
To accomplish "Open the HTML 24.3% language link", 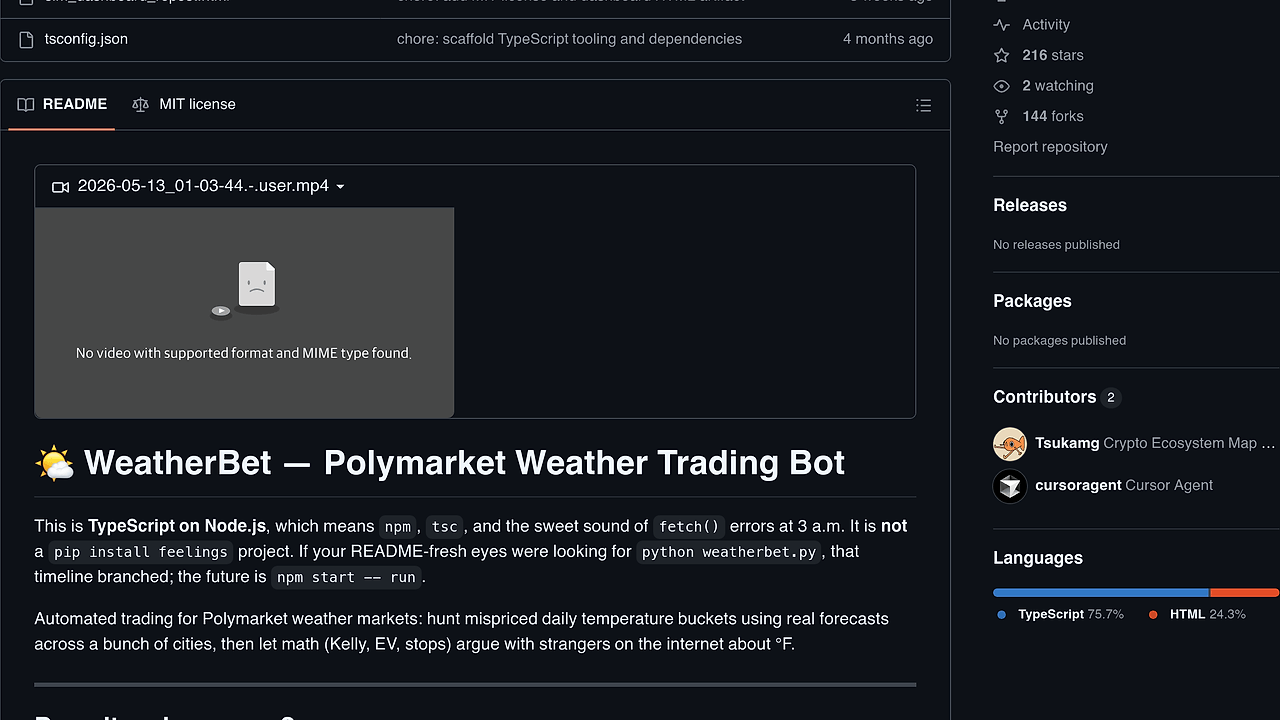I will [x=1197, y=614].
